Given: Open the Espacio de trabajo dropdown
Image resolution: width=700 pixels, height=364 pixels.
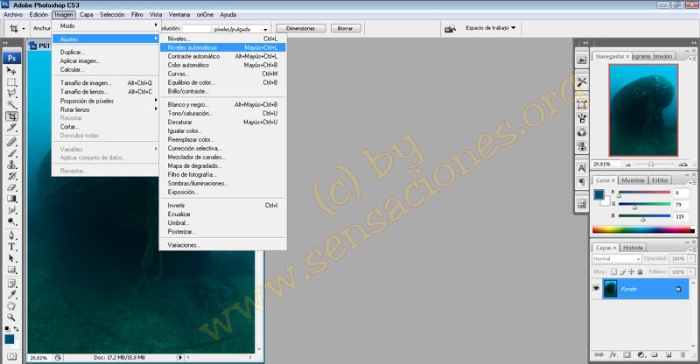Looking at the screenshot, I should click(x=490, y=28).
